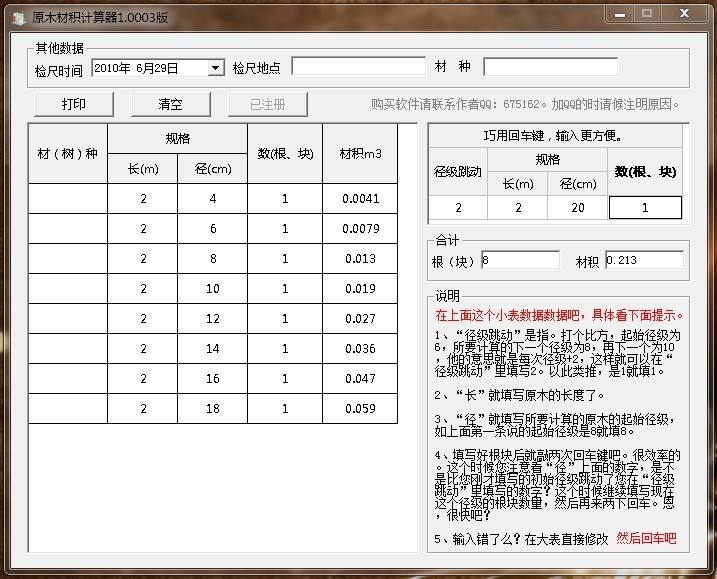Select the small table 长(m) cell

coord(518,208)
